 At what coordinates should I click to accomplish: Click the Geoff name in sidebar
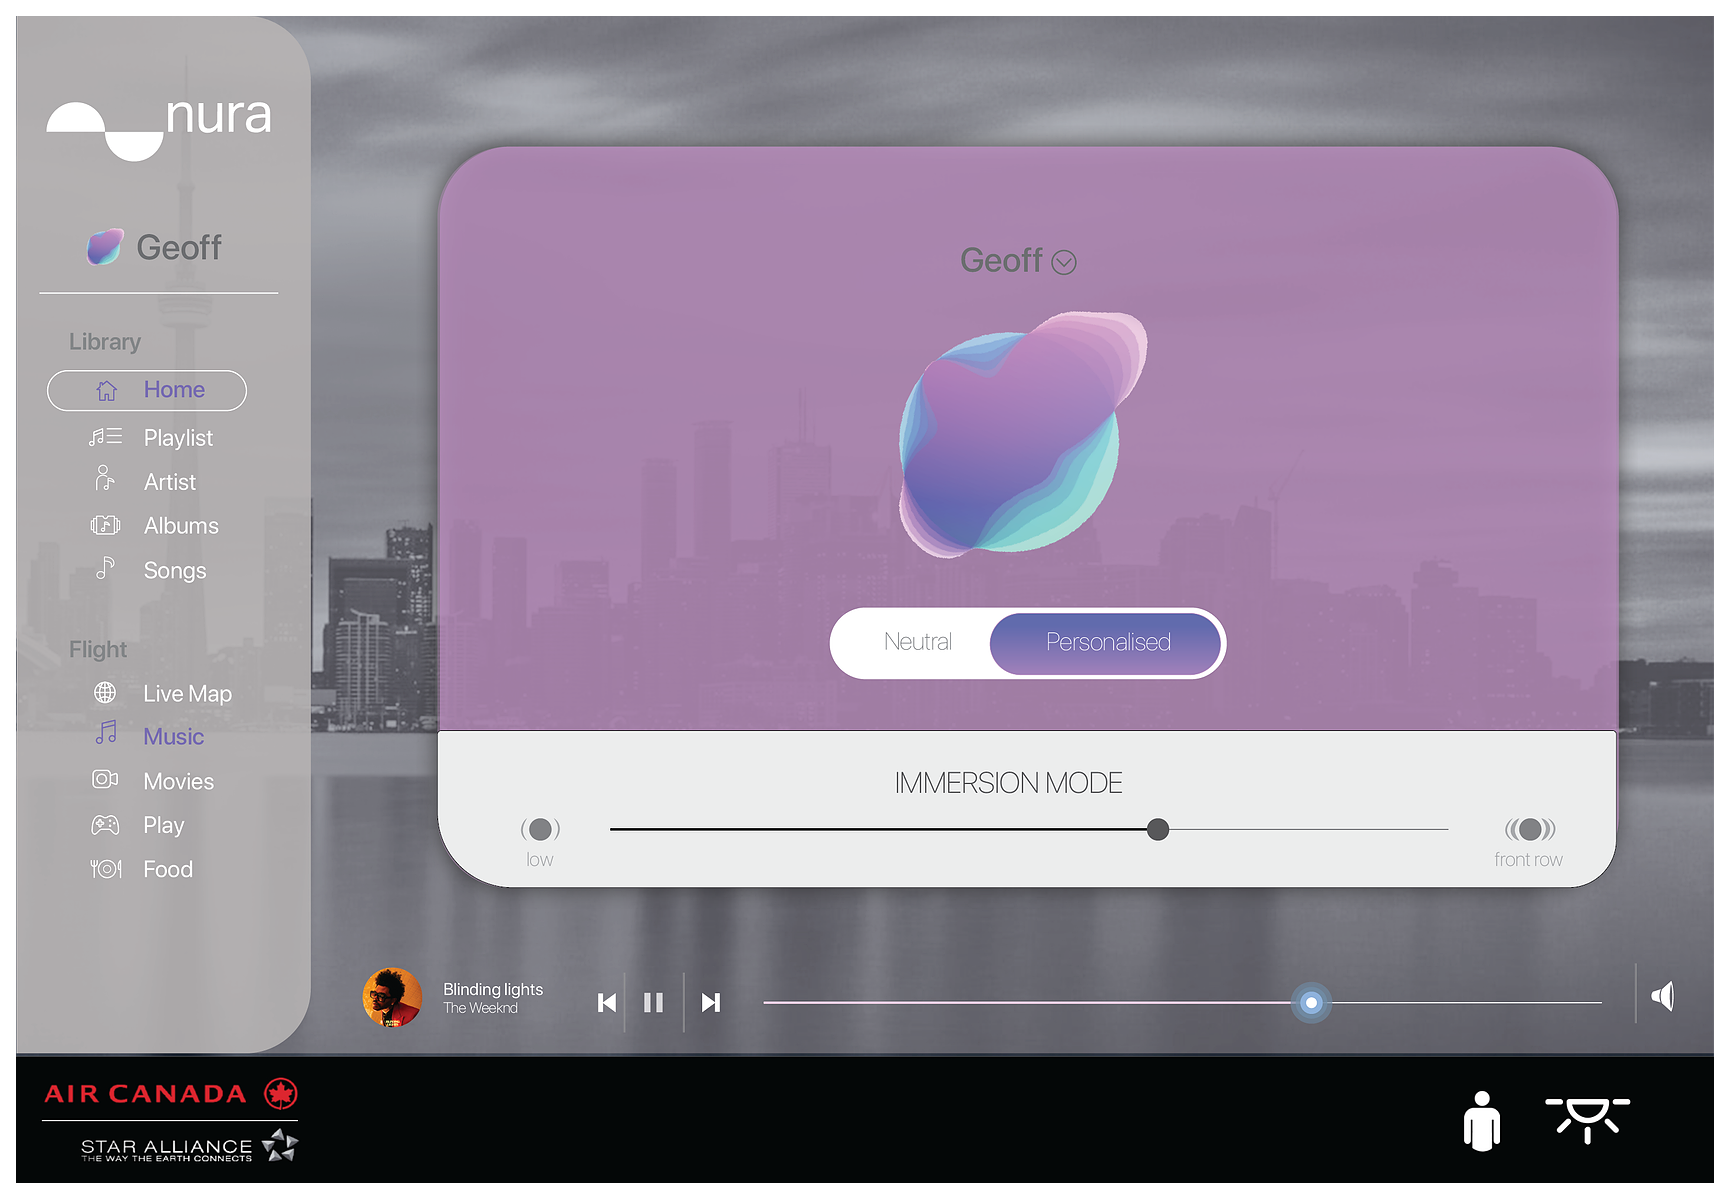tap(179, 248)
